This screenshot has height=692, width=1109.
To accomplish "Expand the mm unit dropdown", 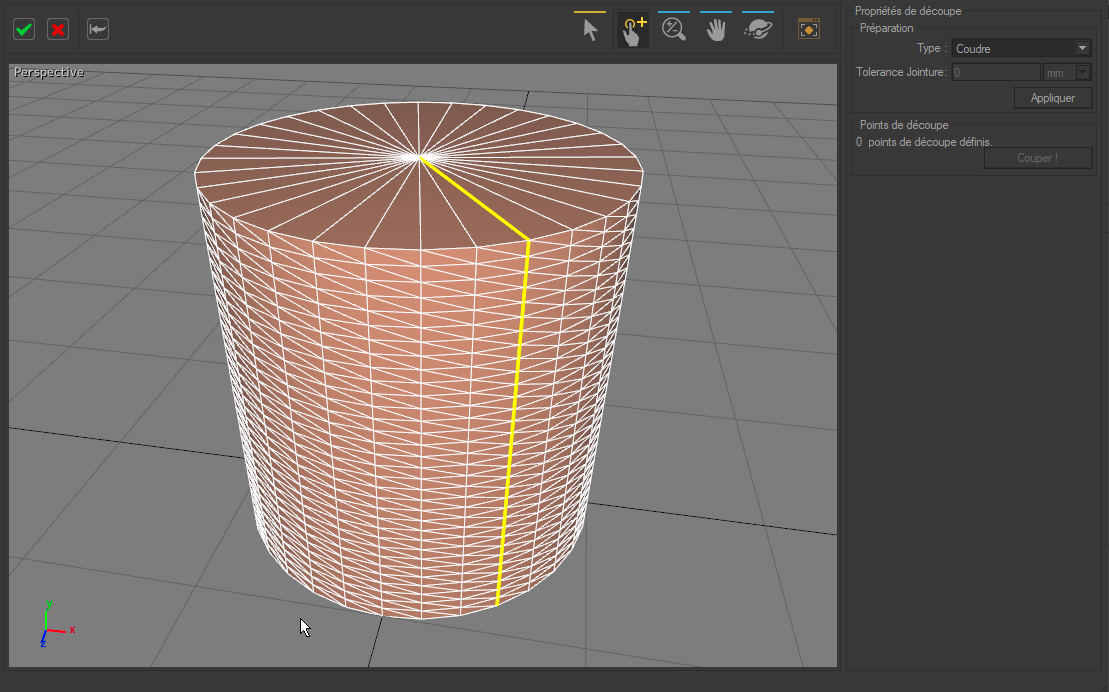I will click(x=1082, y=72).
